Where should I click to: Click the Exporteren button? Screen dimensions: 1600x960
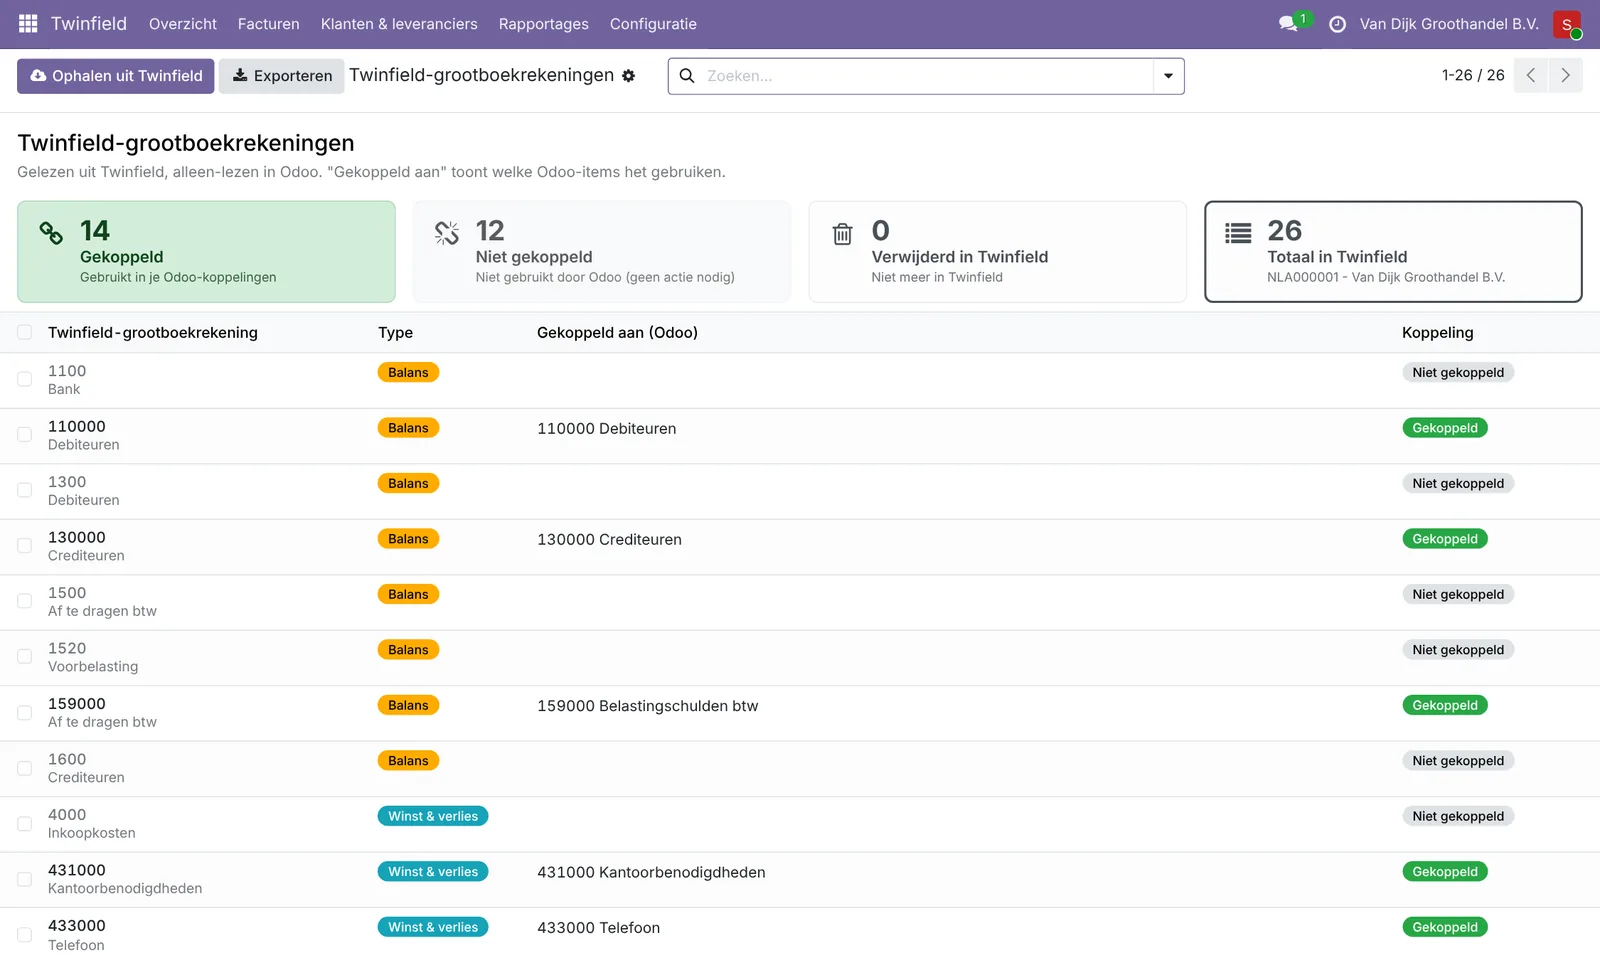click(x=282, y=76)
